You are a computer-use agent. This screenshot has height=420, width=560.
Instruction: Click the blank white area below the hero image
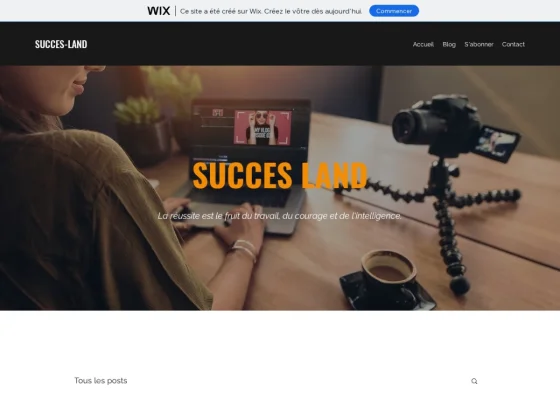[x=280, y=339]
